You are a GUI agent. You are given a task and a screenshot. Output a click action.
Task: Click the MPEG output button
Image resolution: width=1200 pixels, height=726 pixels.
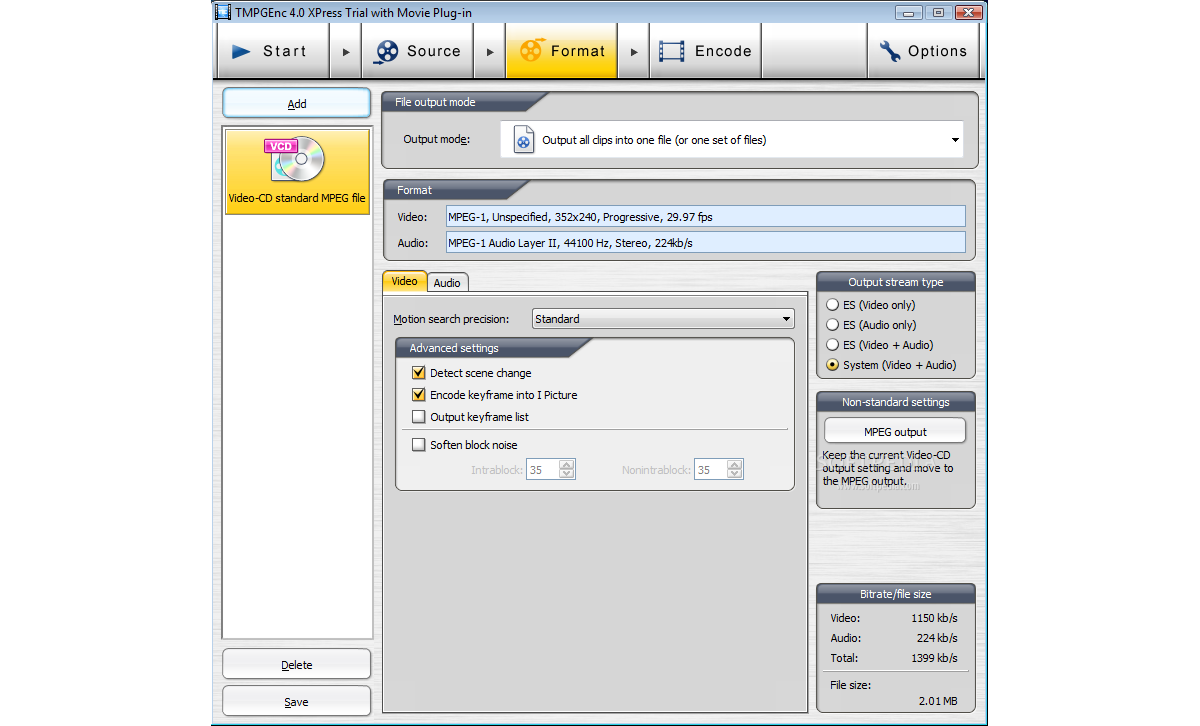(895, 432)
